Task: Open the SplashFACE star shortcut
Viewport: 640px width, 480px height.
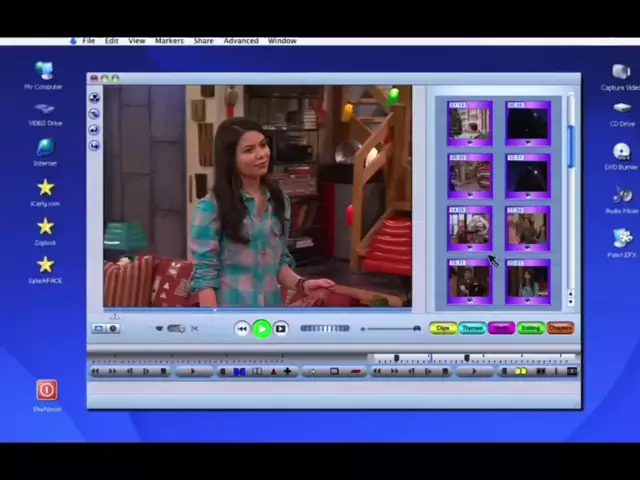Action: point(46,265)
